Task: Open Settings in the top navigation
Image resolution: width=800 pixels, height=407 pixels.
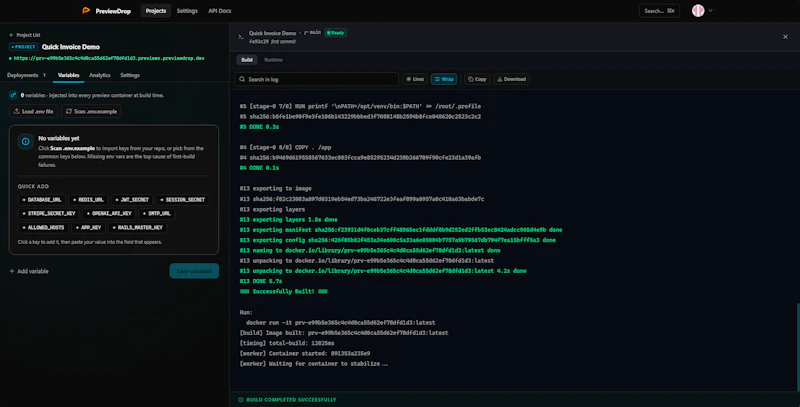Action: (x=187, y=11)
